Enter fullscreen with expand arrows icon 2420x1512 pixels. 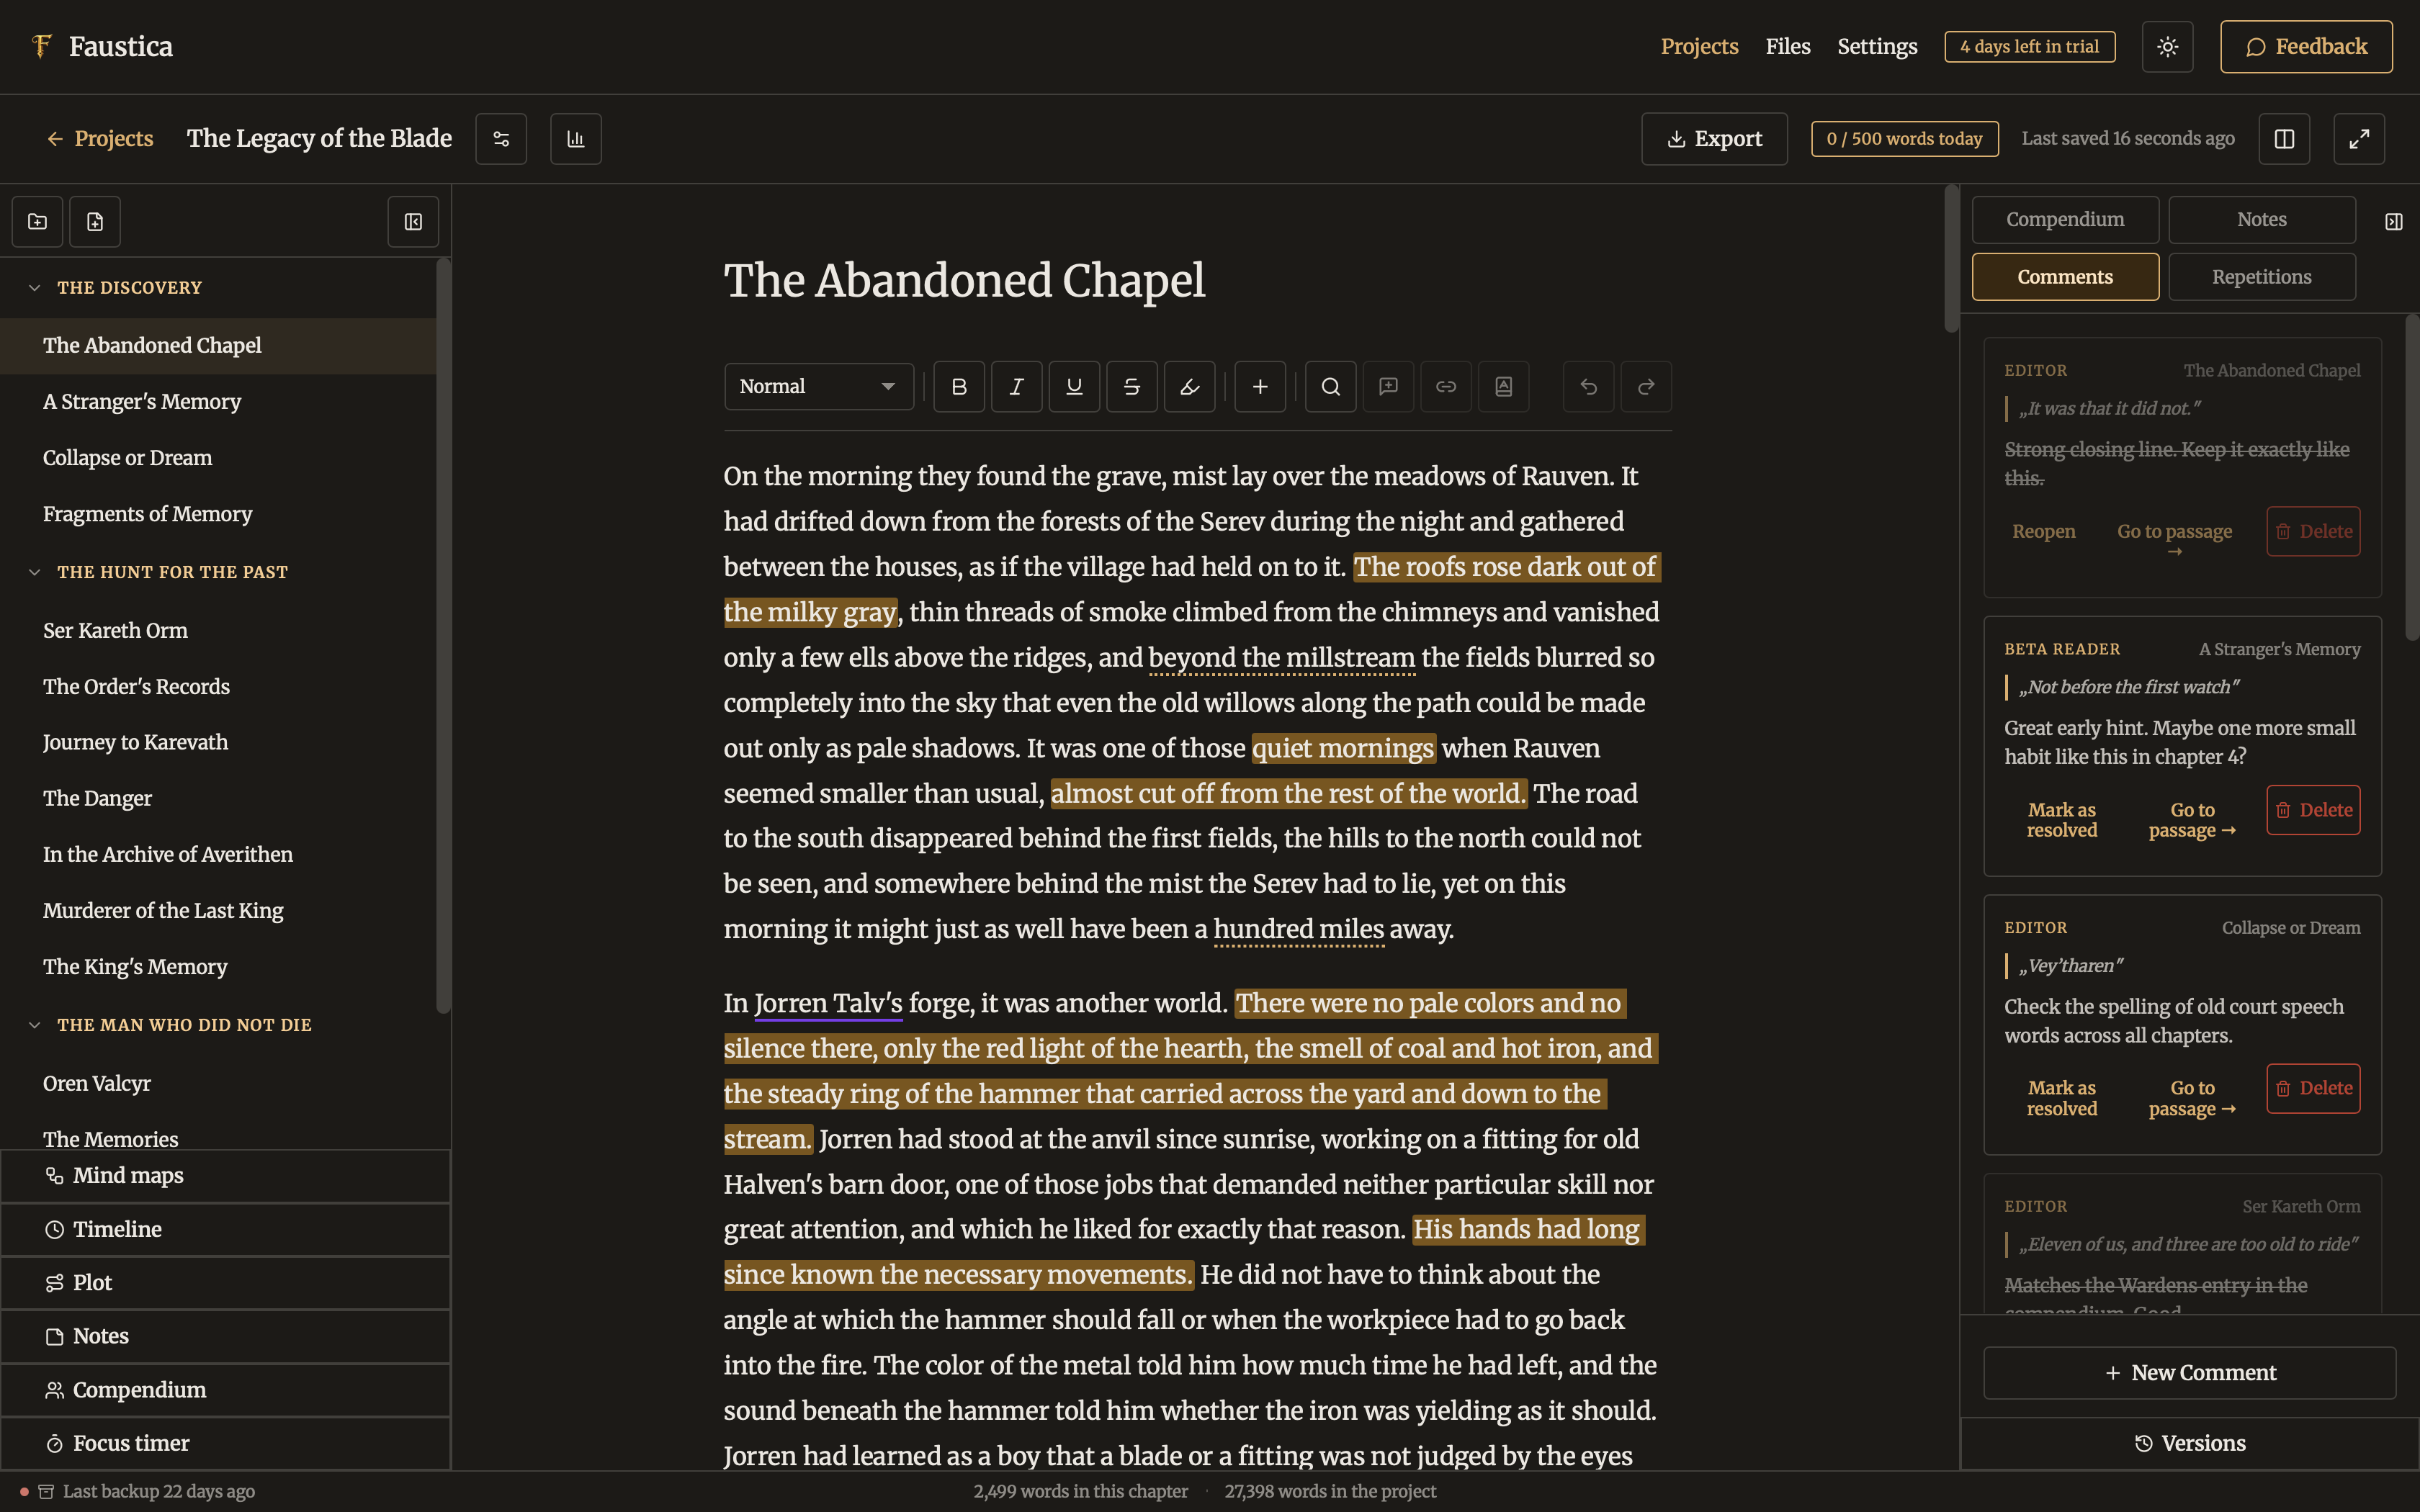click(x=2359, y=139)
